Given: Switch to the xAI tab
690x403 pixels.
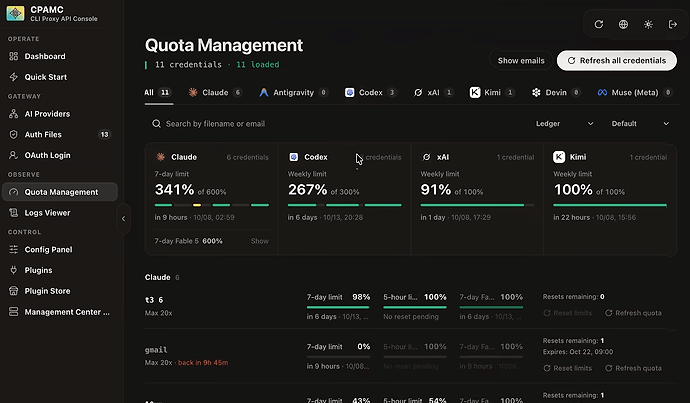Looking at the screenshot, I should tap(433, 92).
